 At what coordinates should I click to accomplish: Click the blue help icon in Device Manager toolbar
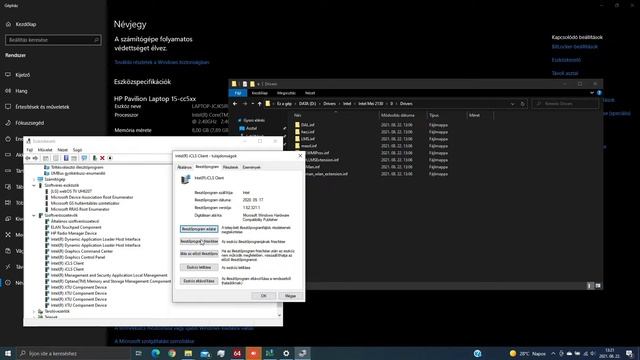[x=66, y=158]
